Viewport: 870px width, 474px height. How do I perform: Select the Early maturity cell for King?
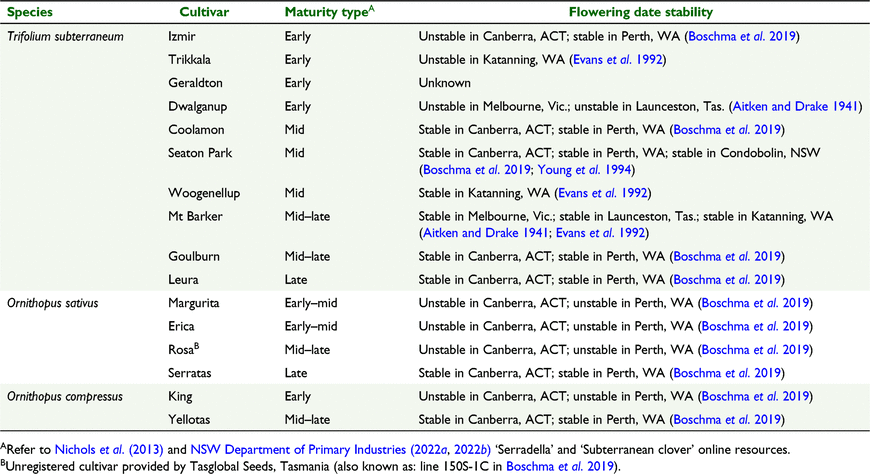[297, 396]
